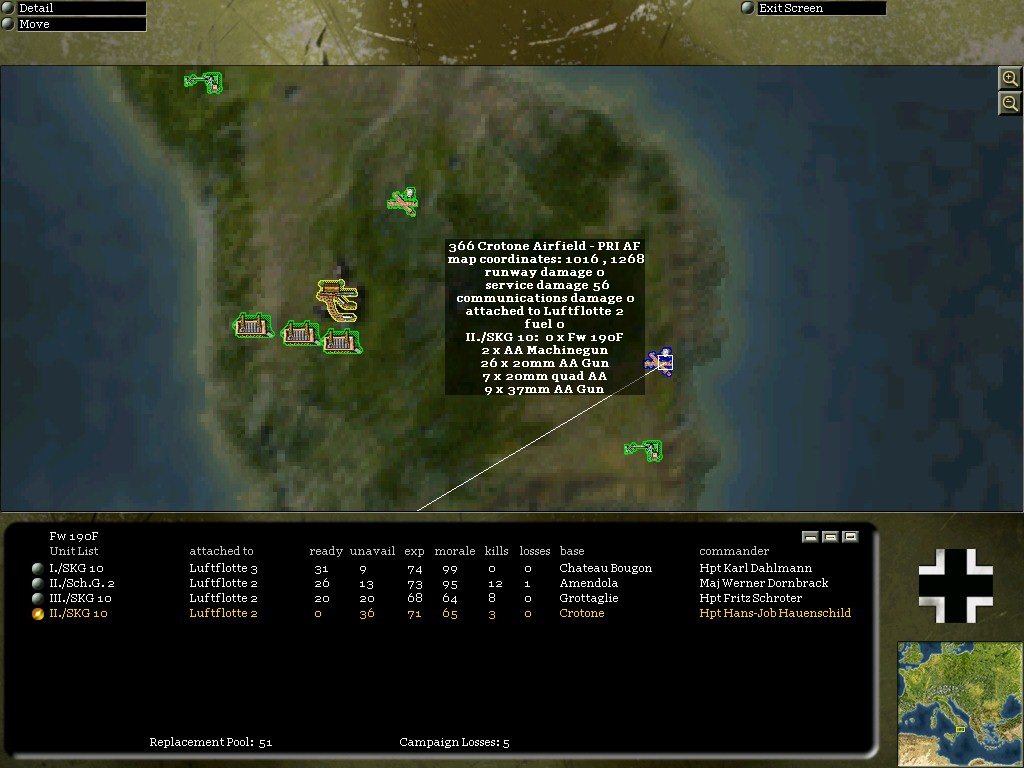Click commander 'Maj Werner Dornbrack'

click(x=763, y=583)
